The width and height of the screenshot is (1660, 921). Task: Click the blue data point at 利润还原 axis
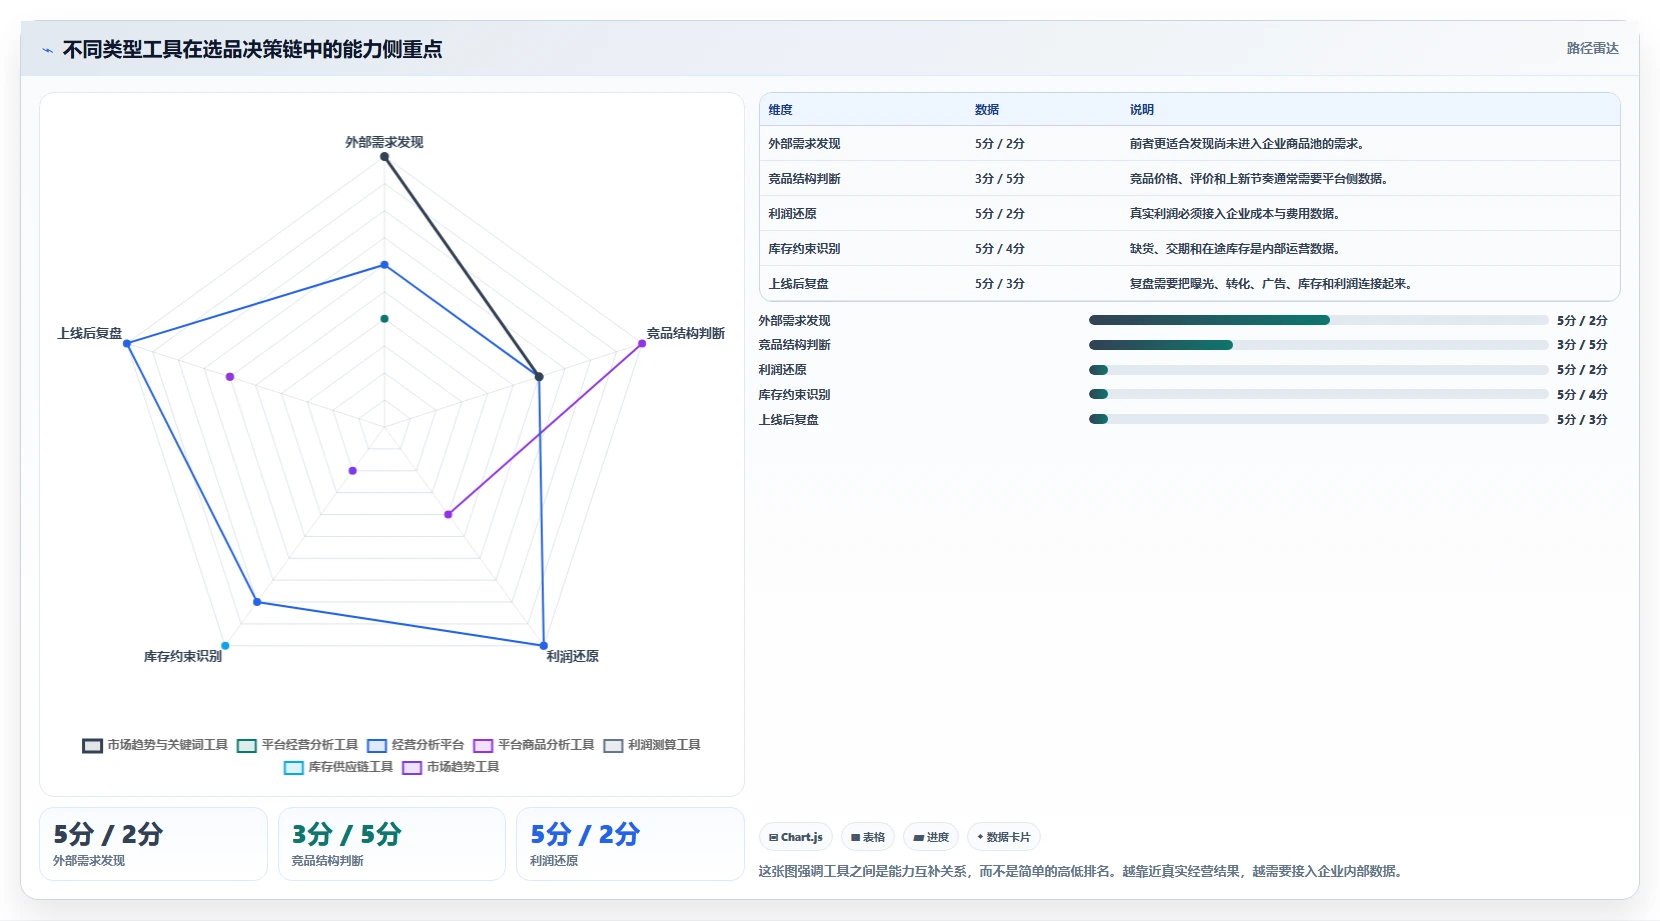544,646
